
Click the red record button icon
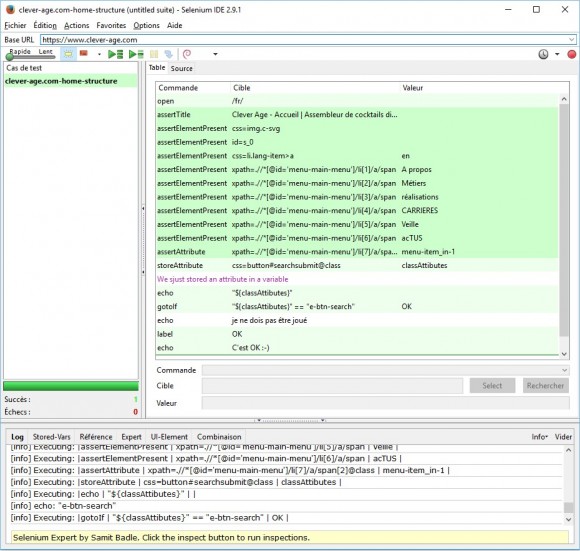[x=571, y=54]
